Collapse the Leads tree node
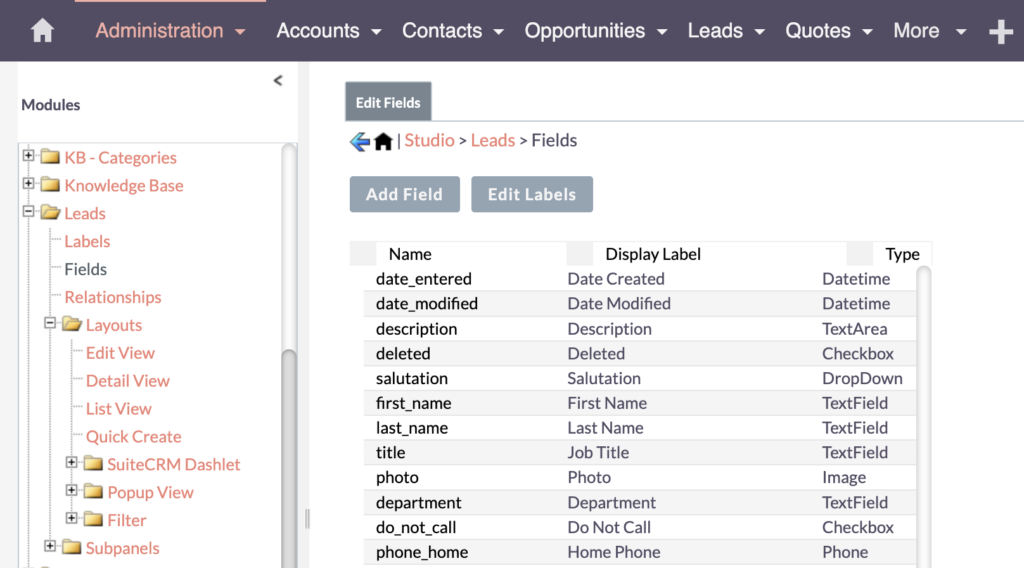Viewport: 1024px width, 568px height. tap(28, 212)
